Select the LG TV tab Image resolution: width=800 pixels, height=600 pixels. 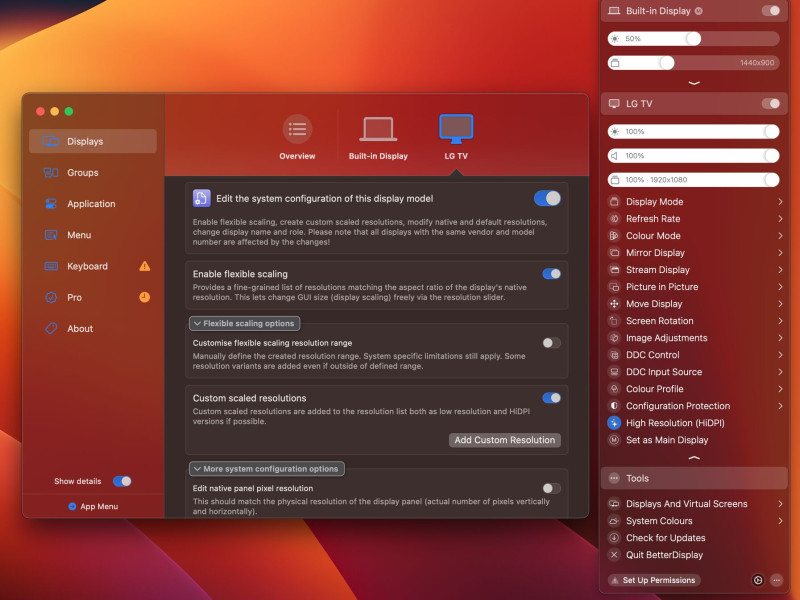pos(456,138)
